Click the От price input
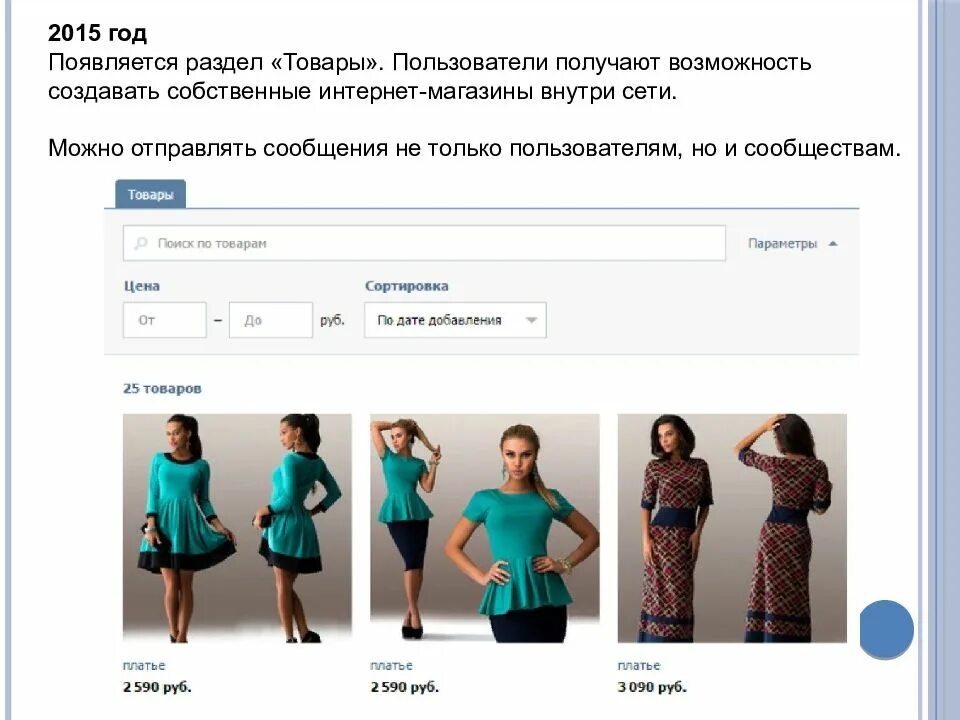This screenshot has height=720, width=960. (165, 320)
